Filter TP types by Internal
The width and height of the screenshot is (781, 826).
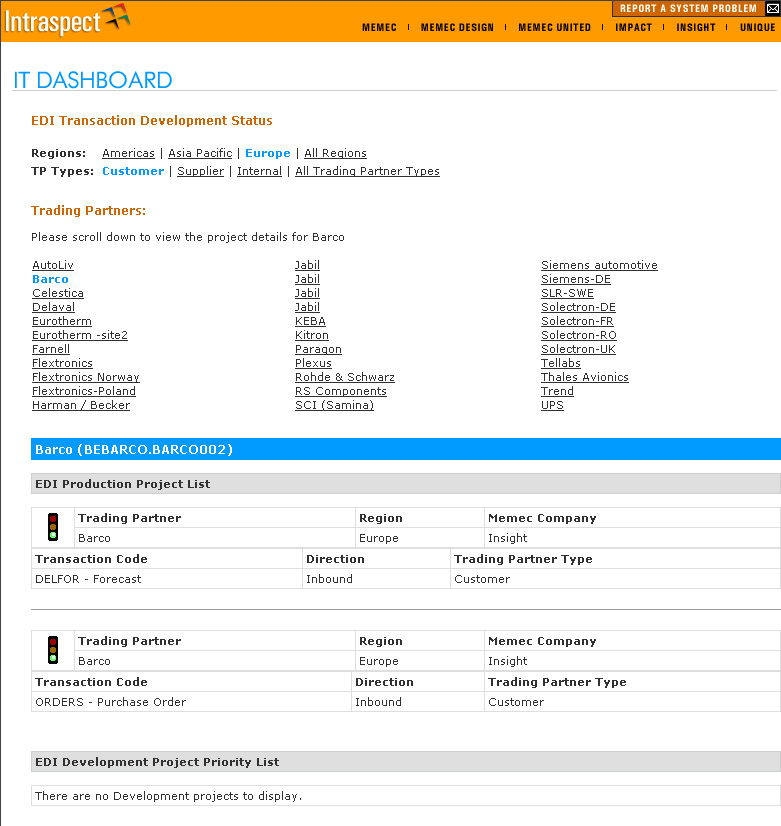(x=259, y=171)
